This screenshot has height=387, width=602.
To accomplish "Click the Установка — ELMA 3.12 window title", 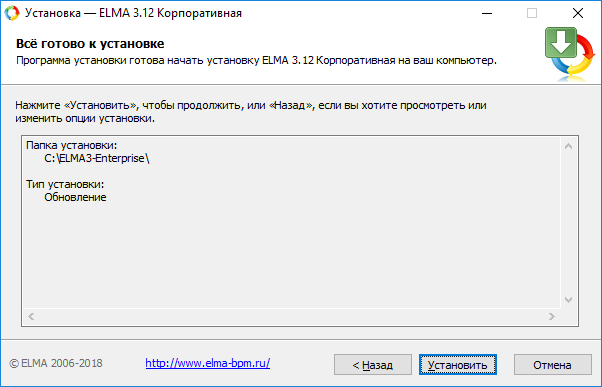I will [133, 13].
